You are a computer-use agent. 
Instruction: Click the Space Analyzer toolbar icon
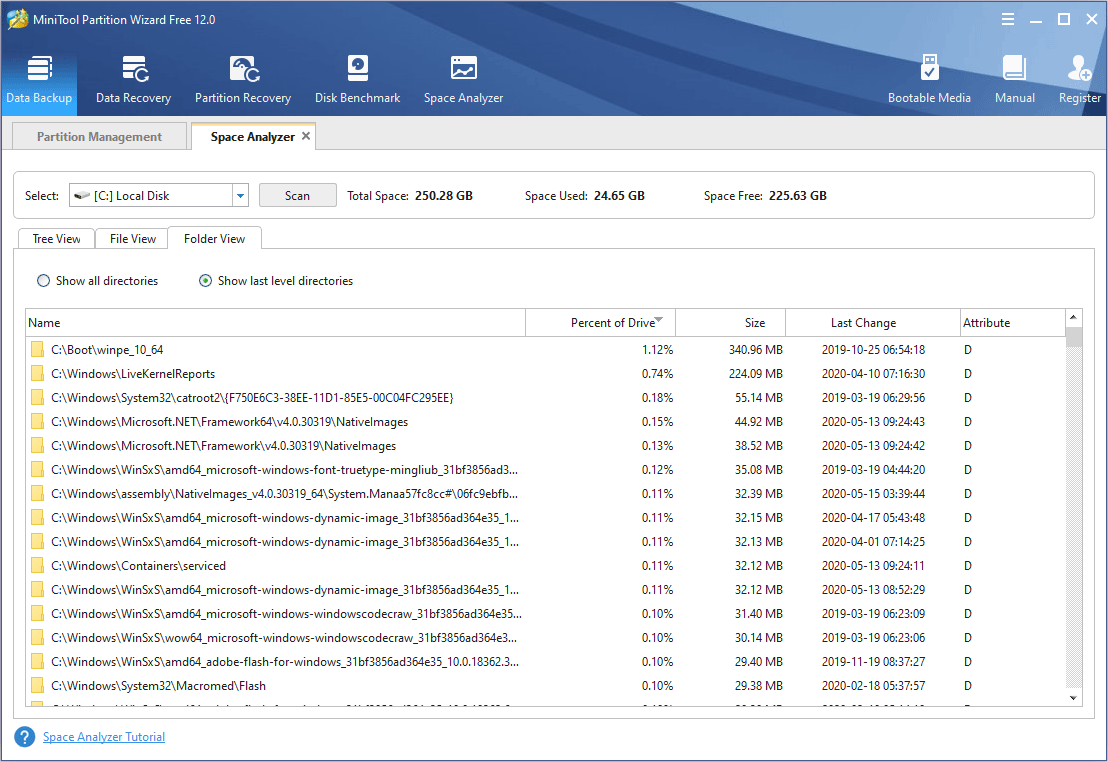pyautogui.click(x=463, y=80)
